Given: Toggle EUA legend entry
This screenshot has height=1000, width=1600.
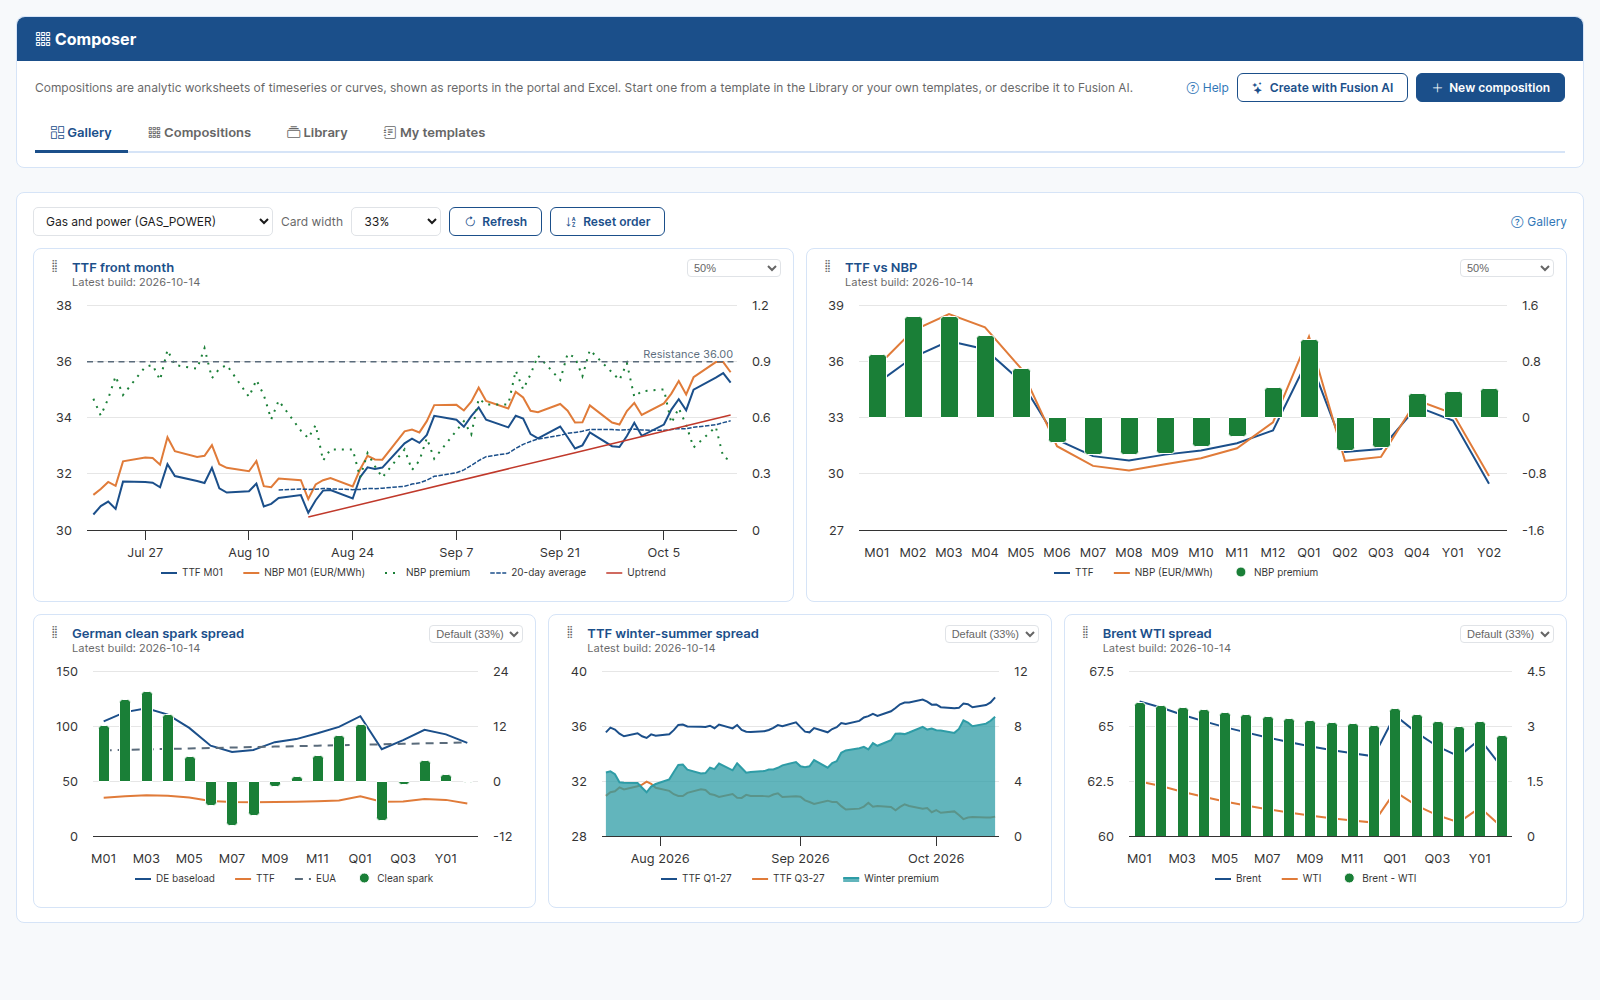Looking at the screenshot, I should (315, 879).
